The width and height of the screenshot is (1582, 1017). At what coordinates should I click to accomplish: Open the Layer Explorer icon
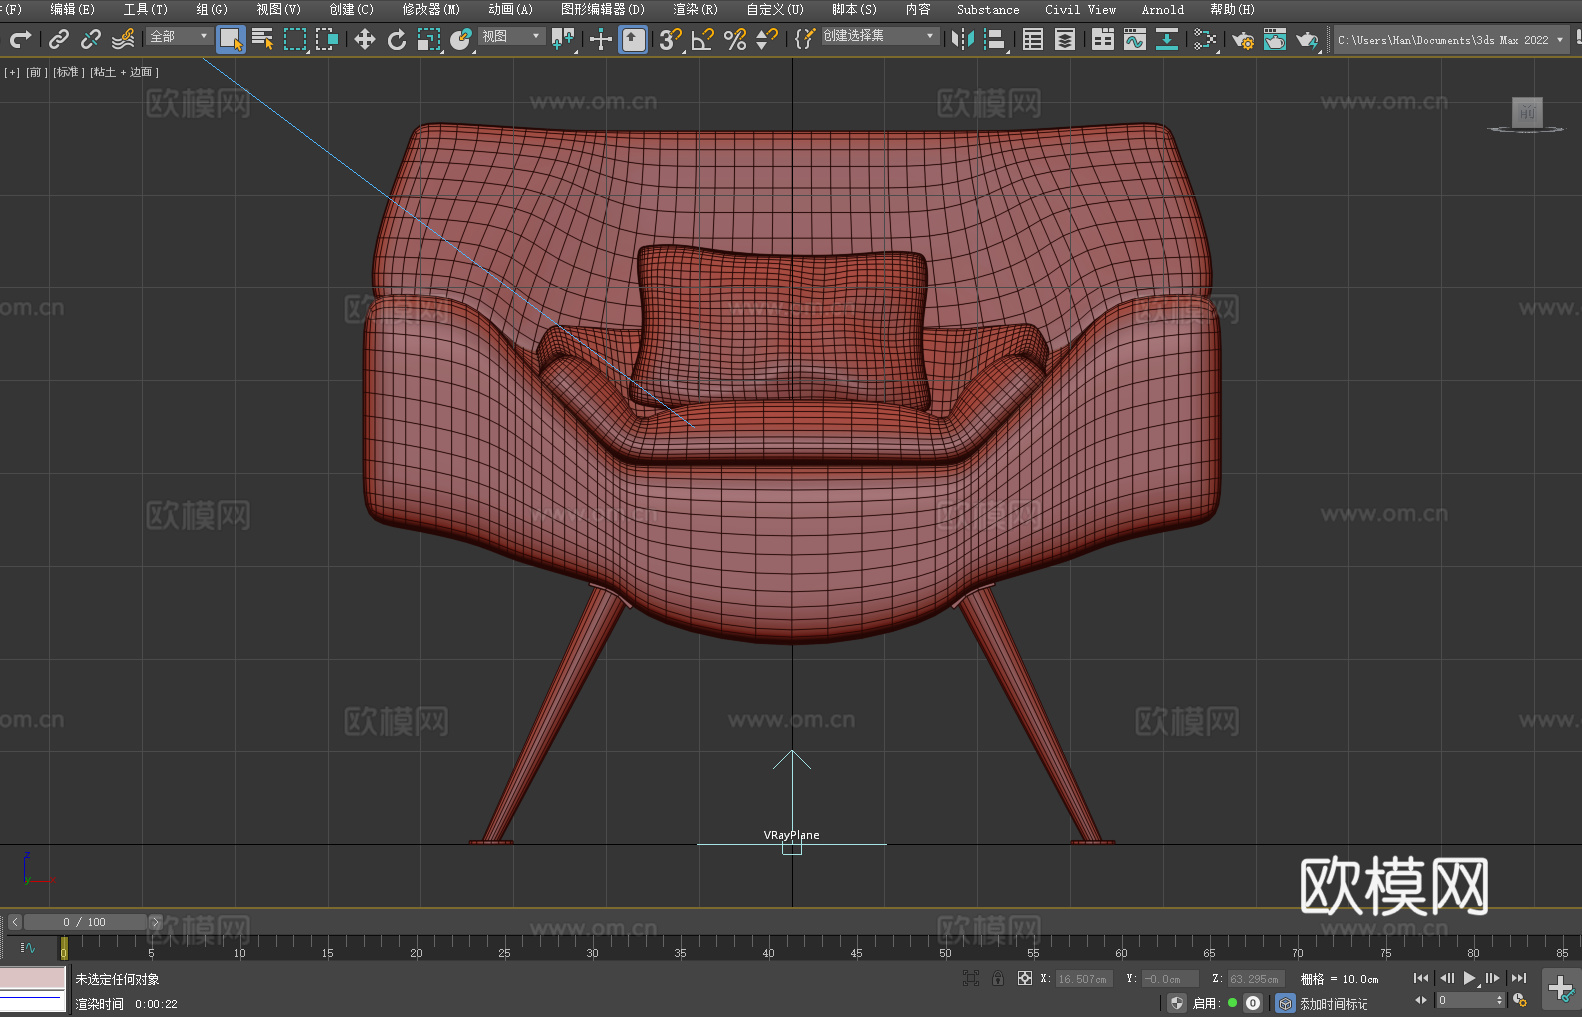pos(1065,39)
